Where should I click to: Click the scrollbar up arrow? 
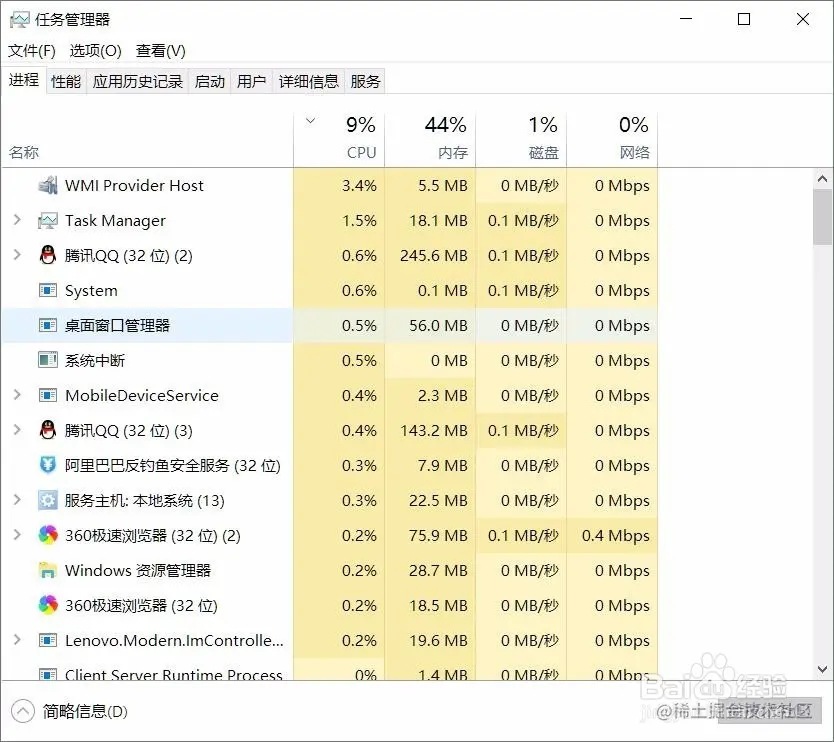click(822, 179)
